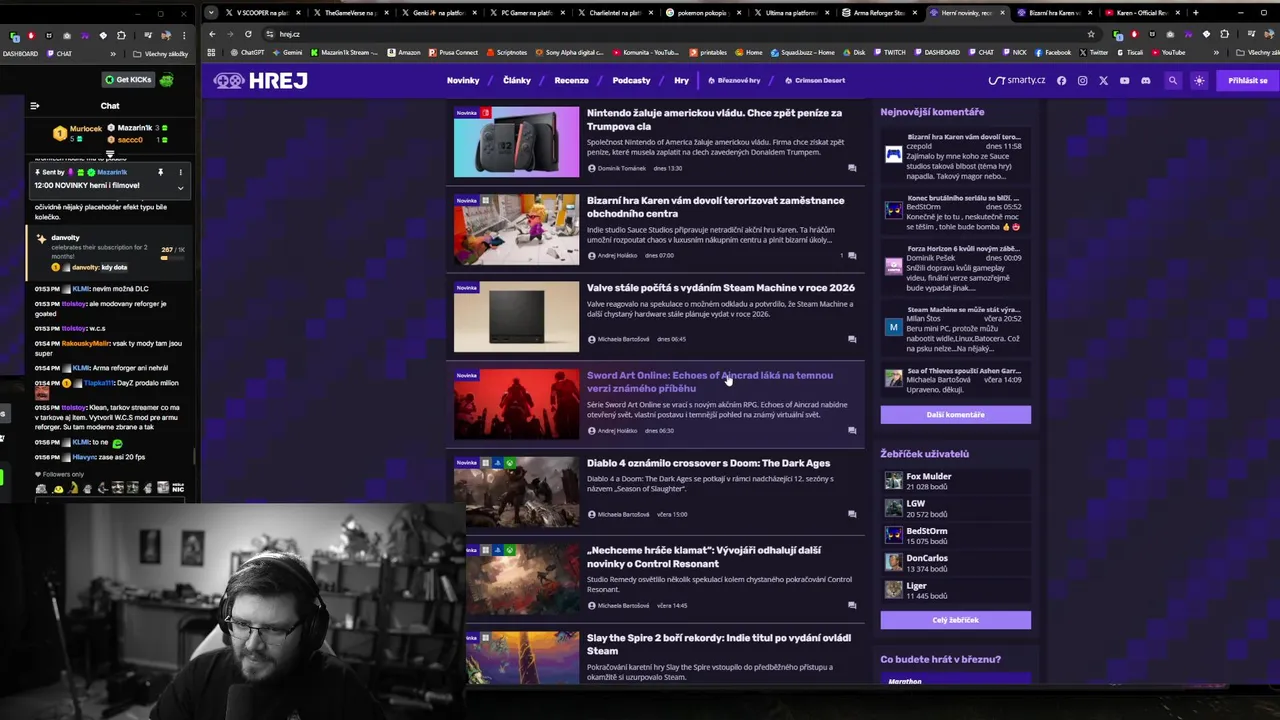Switch to Karen - Official YouTube tab
This screenshot has width=1280, height=720.
coord(1141,13)
